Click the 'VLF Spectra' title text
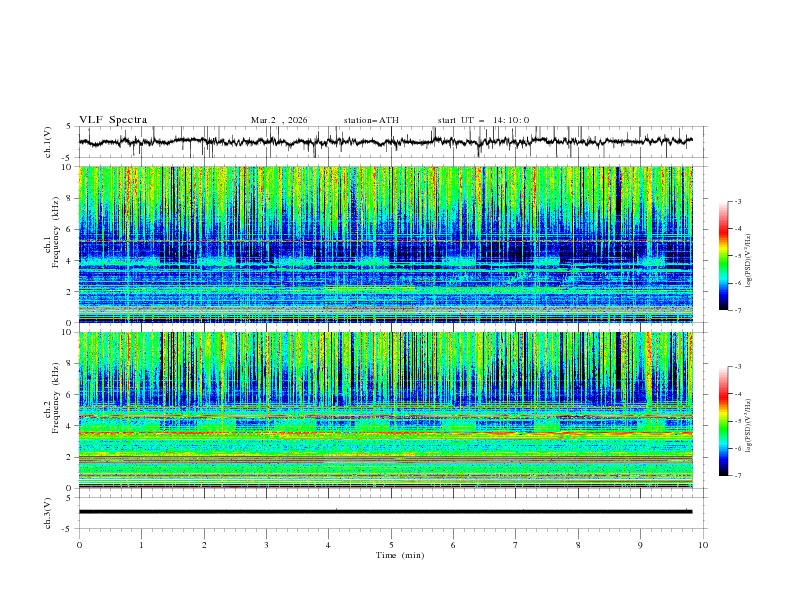792x612 pixels. tap(113, 120)
